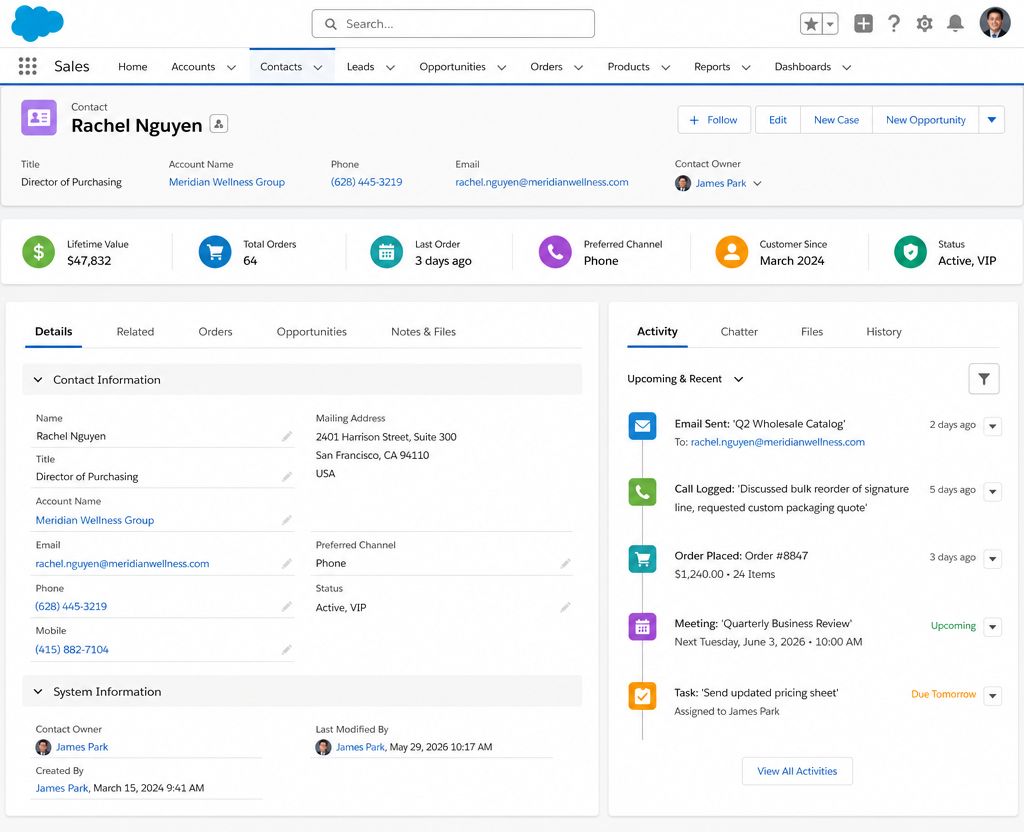Viewport: 1024px width, 832px height.
Task: Click email link in Email Sent activity
Action: tap(778, 442)
